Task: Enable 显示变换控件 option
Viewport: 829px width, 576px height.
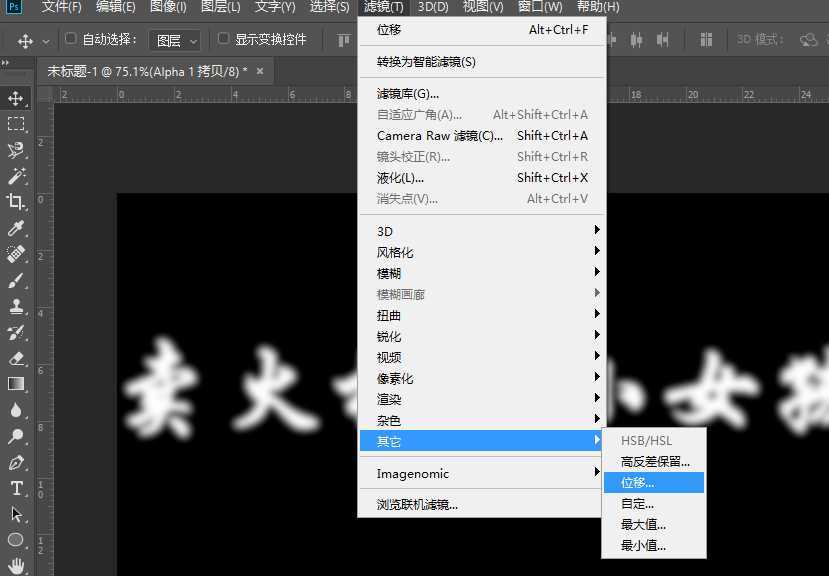Action: tap(225, 39)
